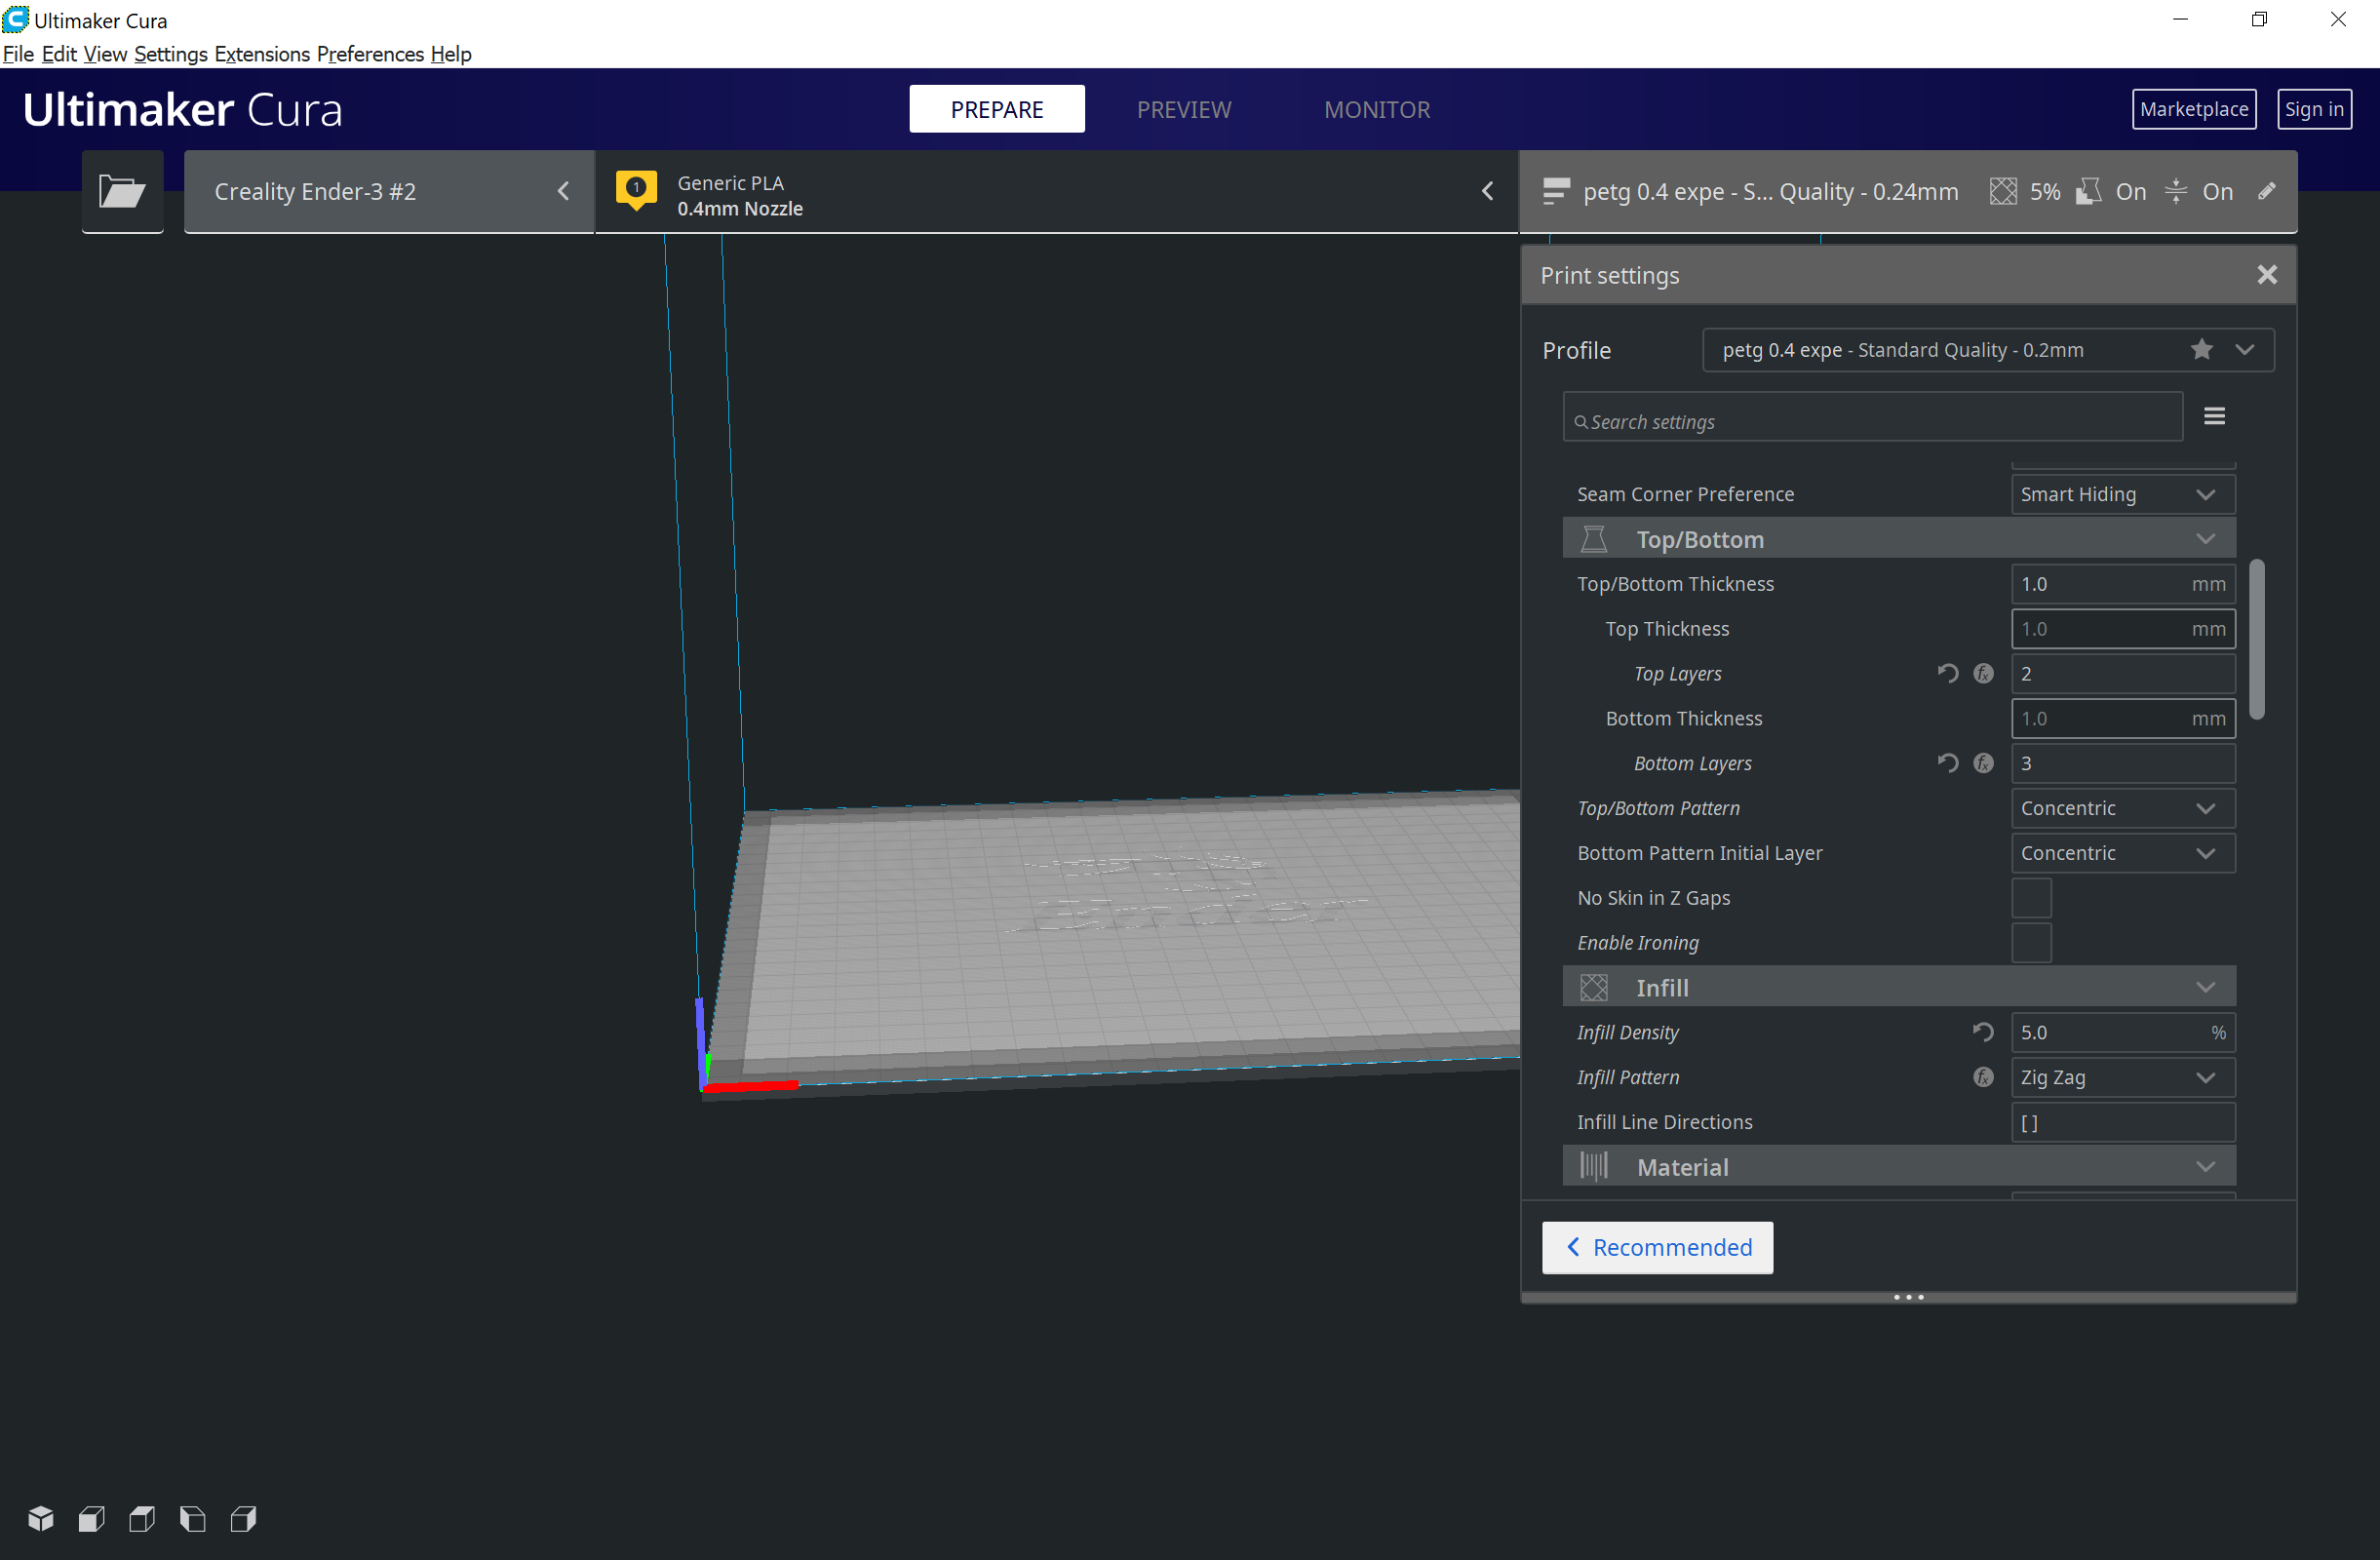Click the hamburger settings visibility menu icon
This screenshot has width=2380, height=1560.
(2213, 415)
